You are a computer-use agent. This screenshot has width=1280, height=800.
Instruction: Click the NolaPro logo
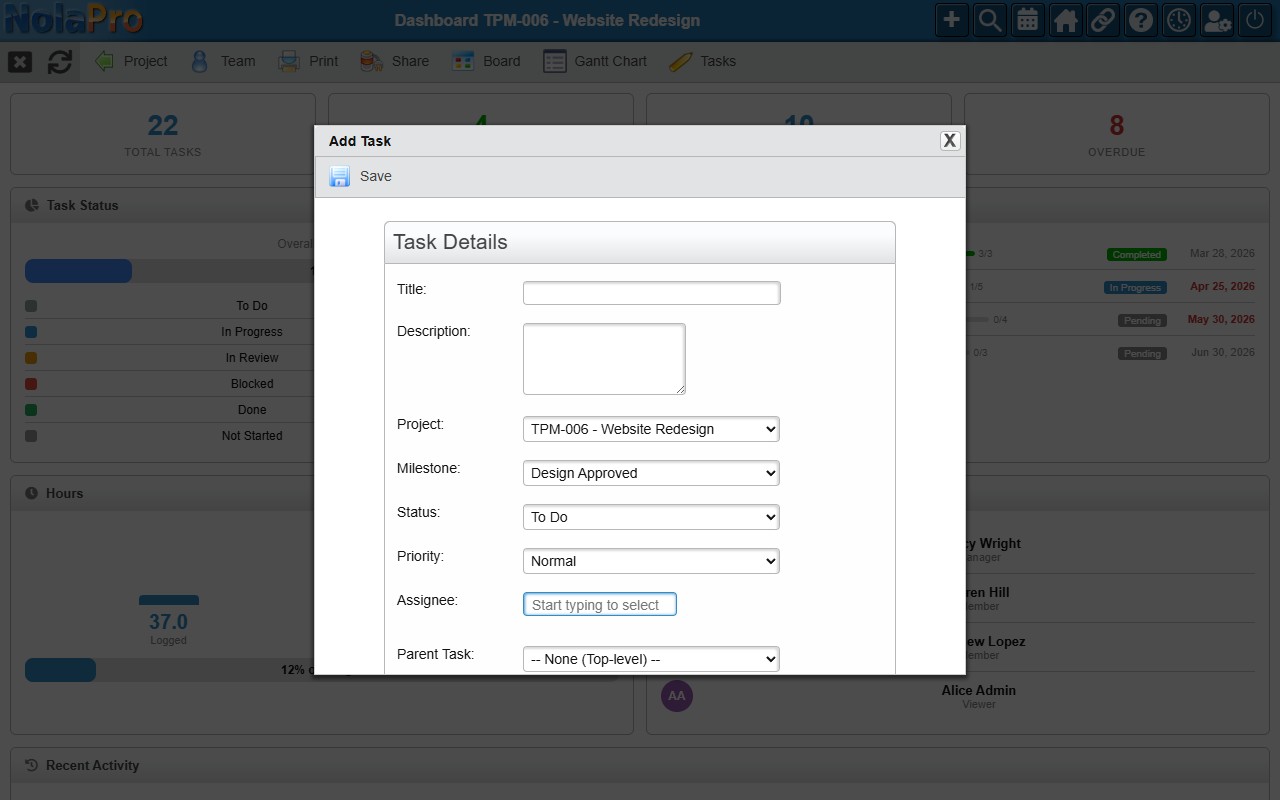[x=73, y=19]
